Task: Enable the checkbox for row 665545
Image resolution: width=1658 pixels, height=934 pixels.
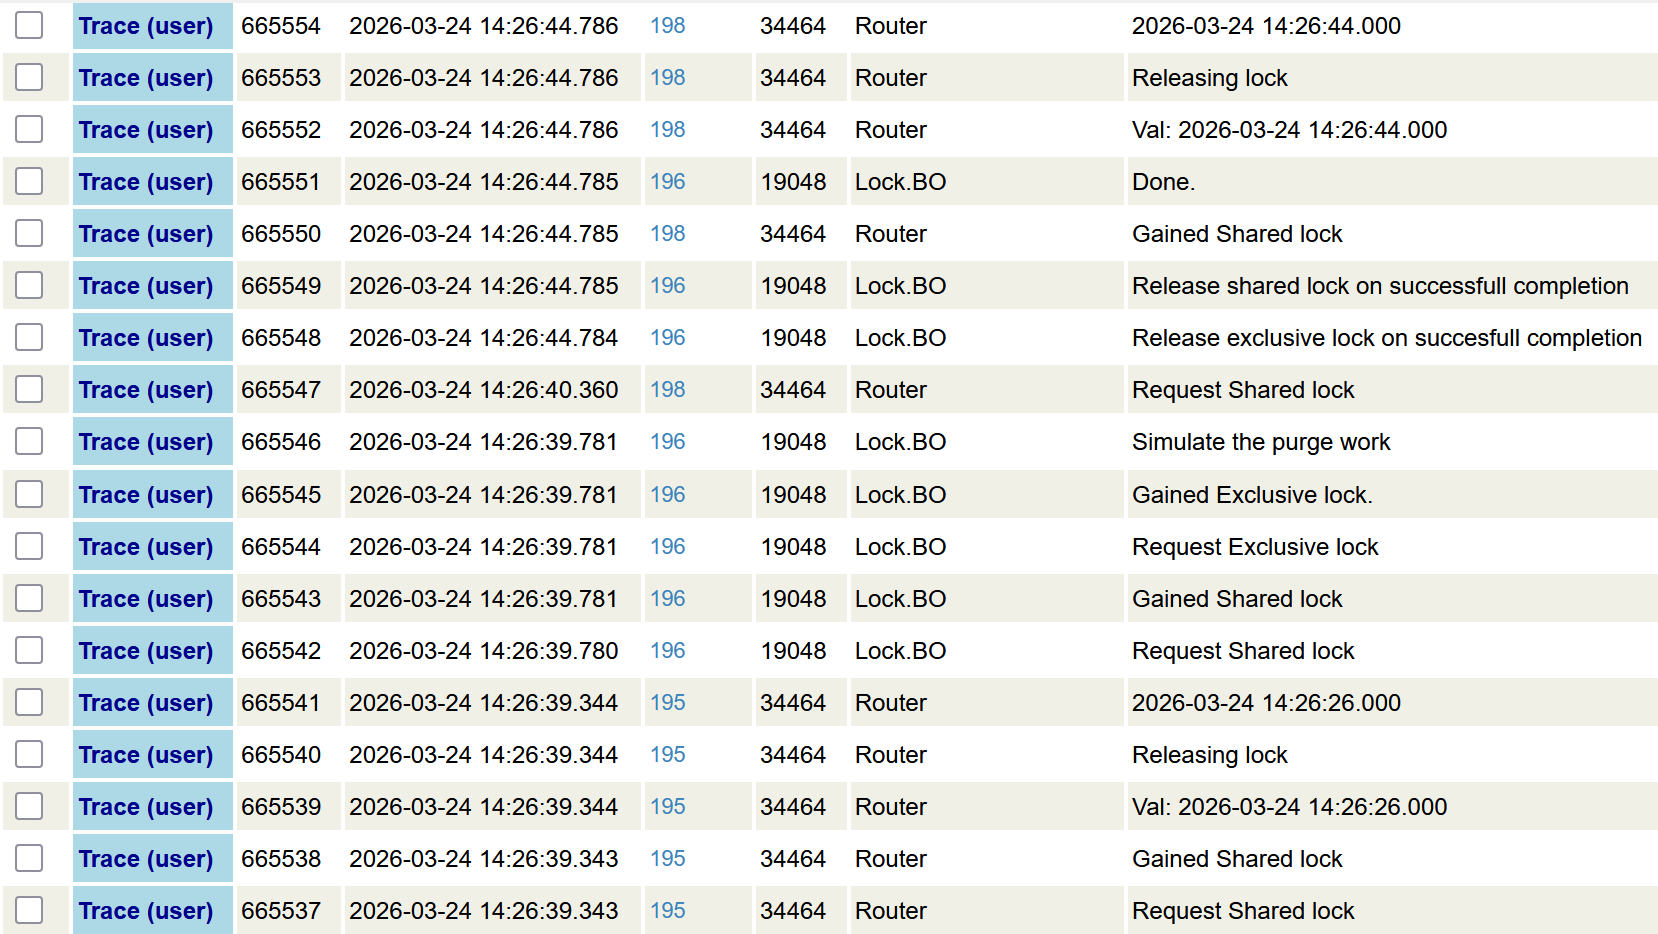Action: 29,494
